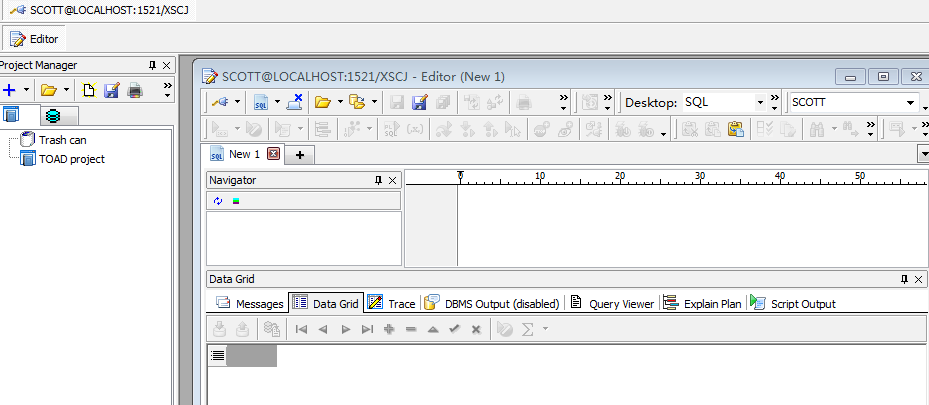Expand the open file dropdown arrow in Editor
The width and height of the screenshot is (929, 405).
[x=339, y=102]
